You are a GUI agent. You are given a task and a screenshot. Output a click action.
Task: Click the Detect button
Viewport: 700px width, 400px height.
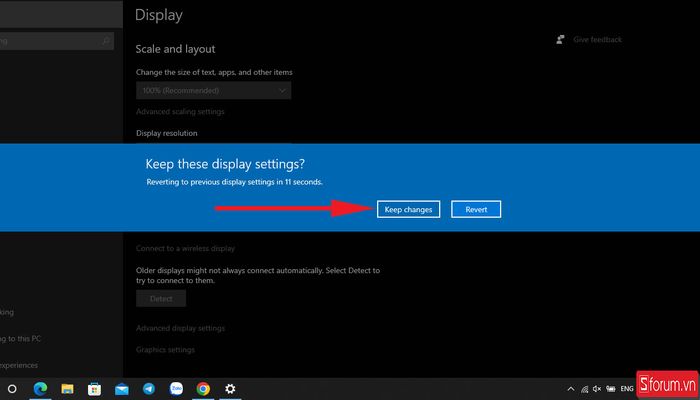coord(161,298)
